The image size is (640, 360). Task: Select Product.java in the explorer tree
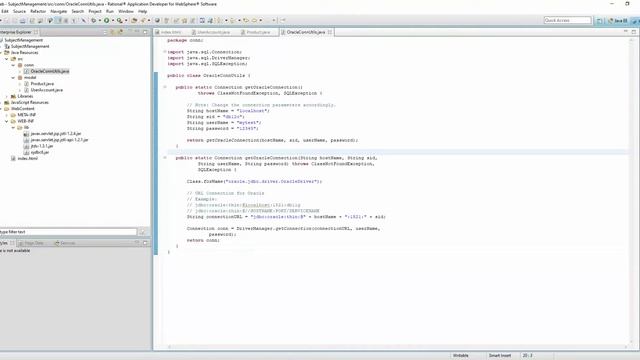(x=42, y=84)
